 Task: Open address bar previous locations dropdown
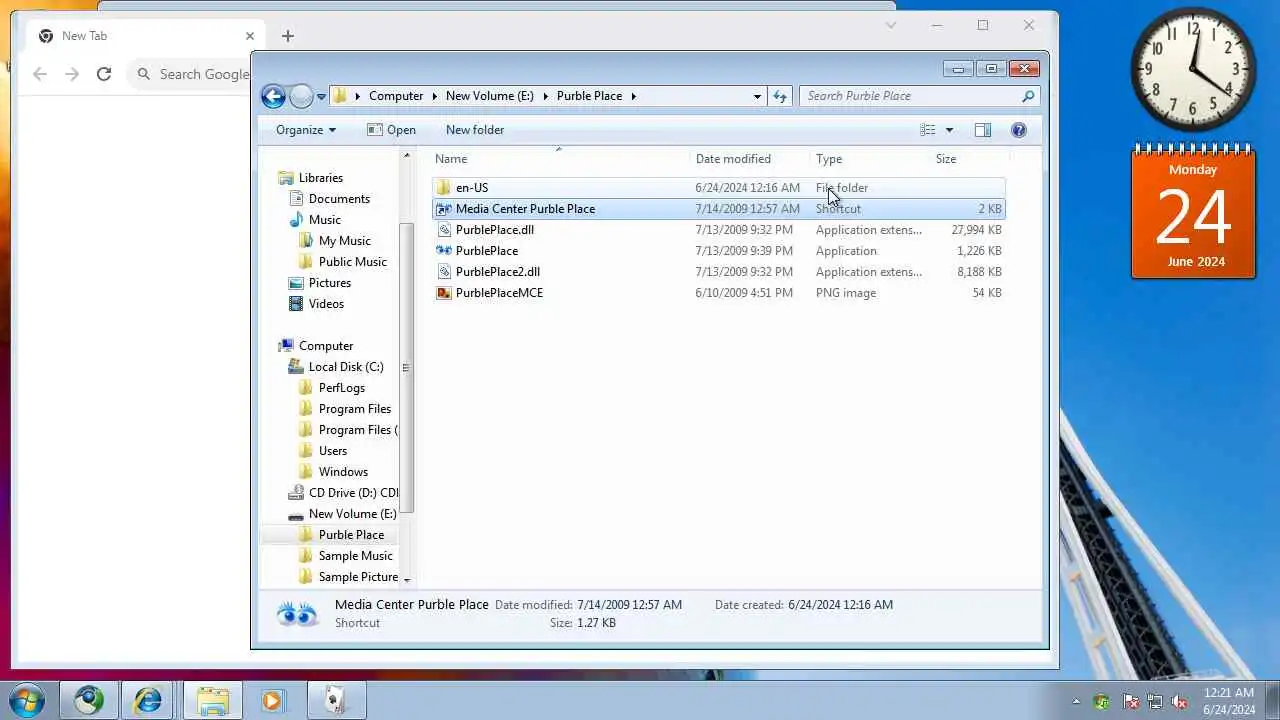coord(757,96)
